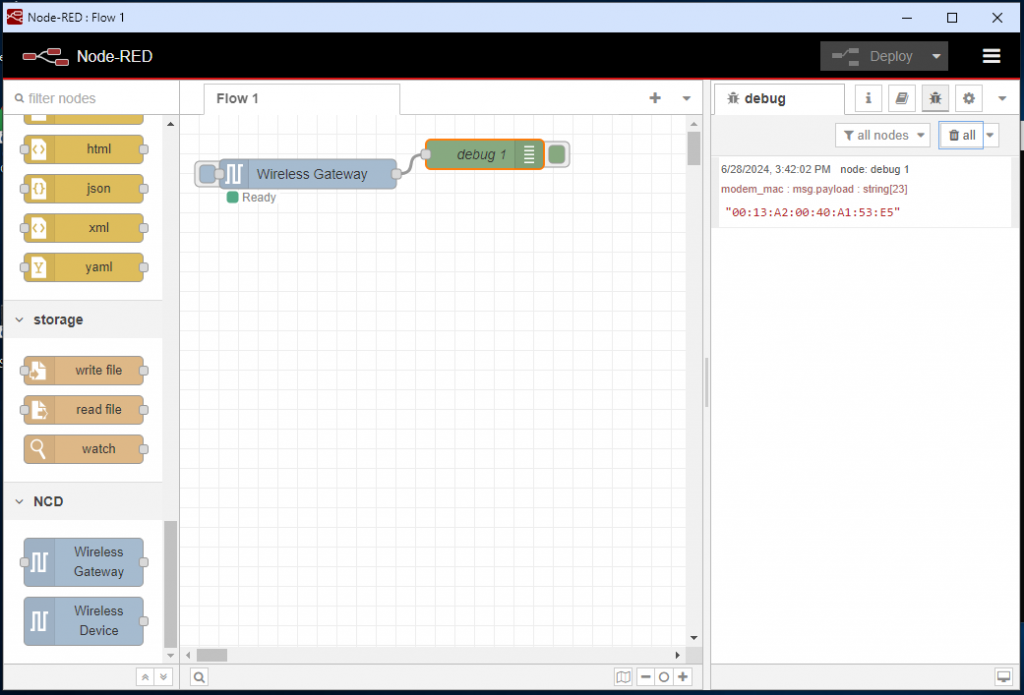Maximize the Node-RED window
Screen dimensions: 1024x695
click(952, 18)
